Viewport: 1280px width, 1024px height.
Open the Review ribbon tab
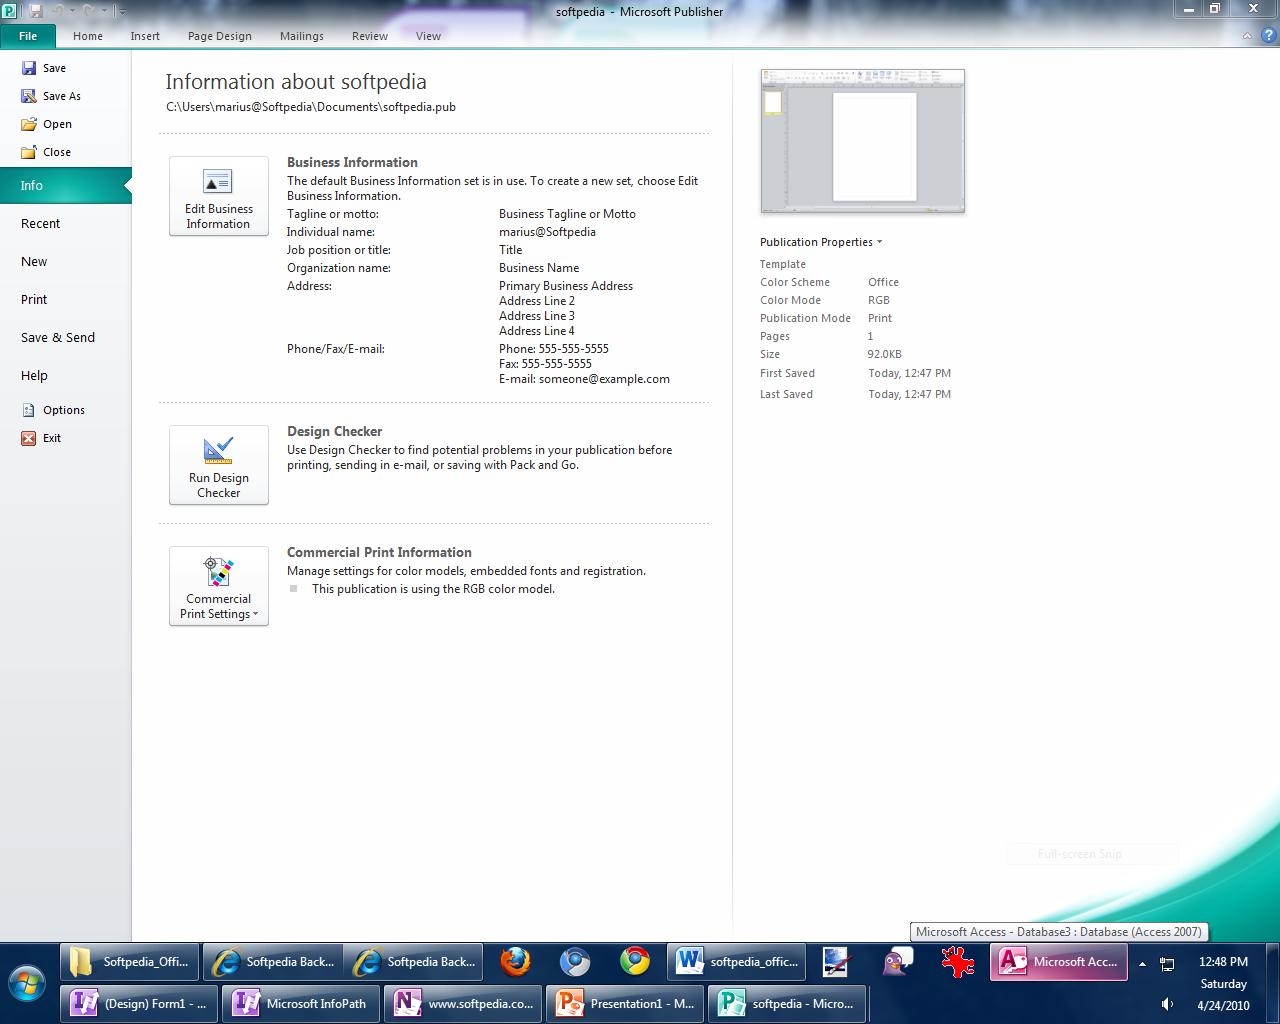370,36
